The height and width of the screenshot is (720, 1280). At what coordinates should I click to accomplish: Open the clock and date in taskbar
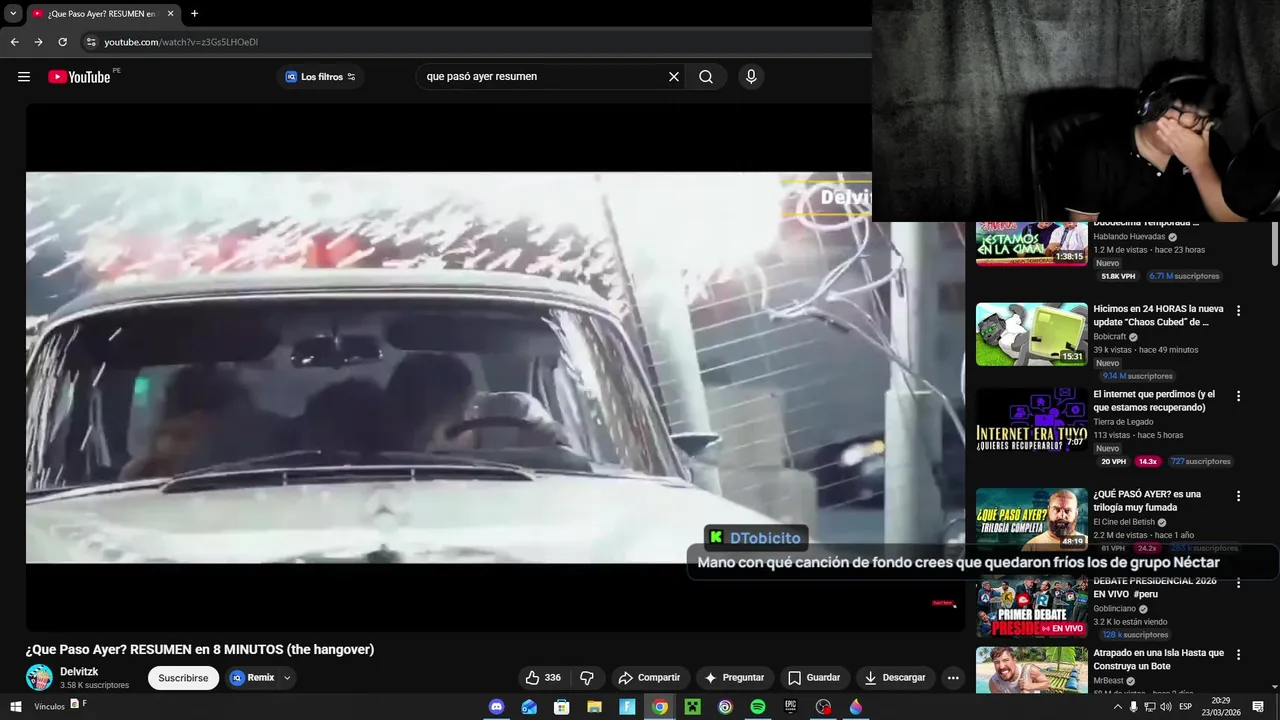click(x=1221, y=707)
